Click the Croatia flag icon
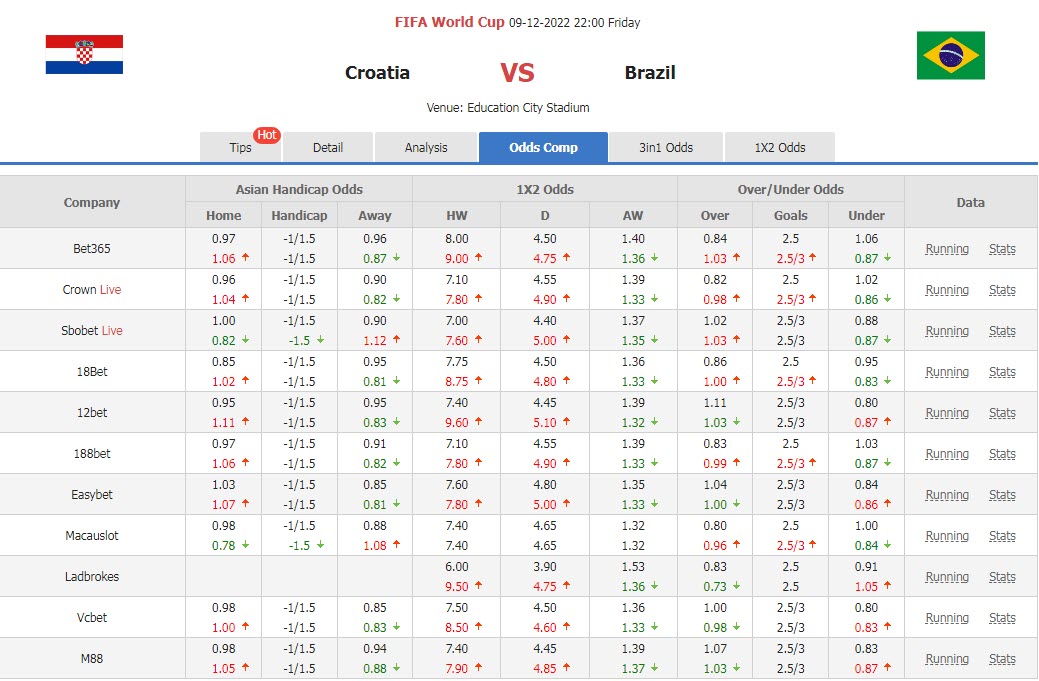This screenshot has height=681, width=1039. click(84, 55)
